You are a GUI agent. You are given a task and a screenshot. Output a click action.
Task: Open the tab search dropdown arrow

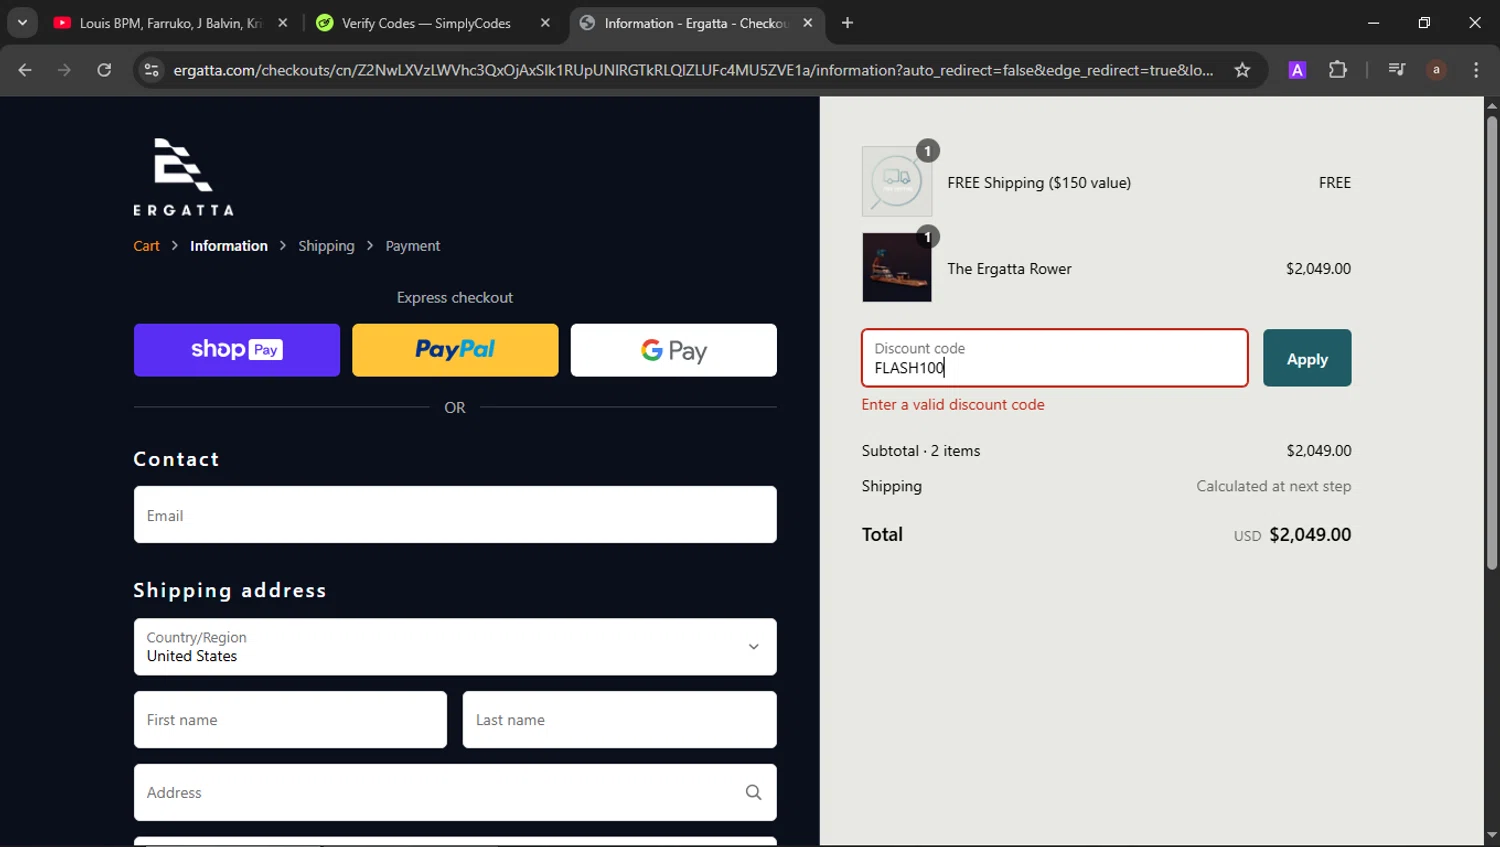click(22, 23)
